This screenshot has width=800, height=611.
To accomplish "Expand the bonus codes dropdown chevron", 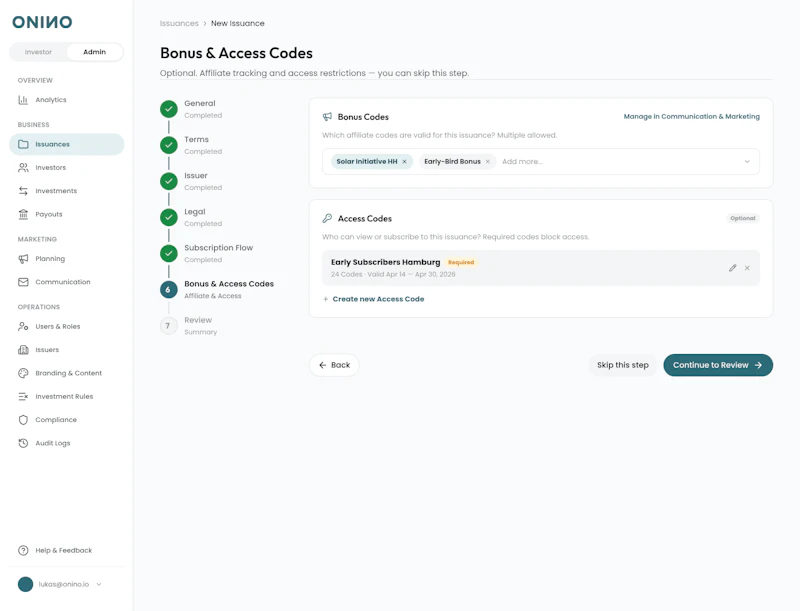I will point(747,162).
